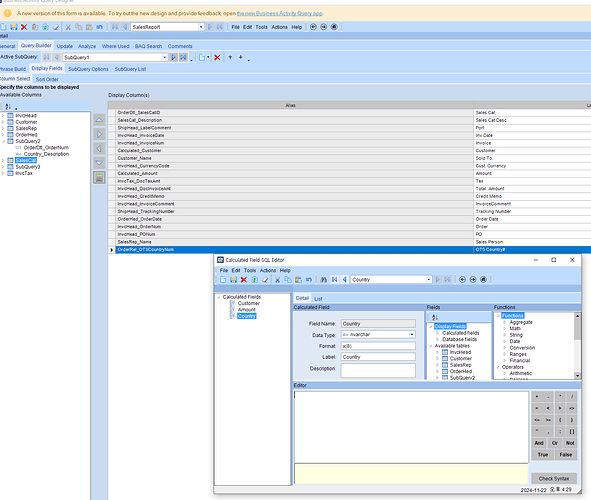Screen dimensions: 591x500
Task: Switch to the Sort Order tab
Action: pyautogui.click(x=47, y=79)
